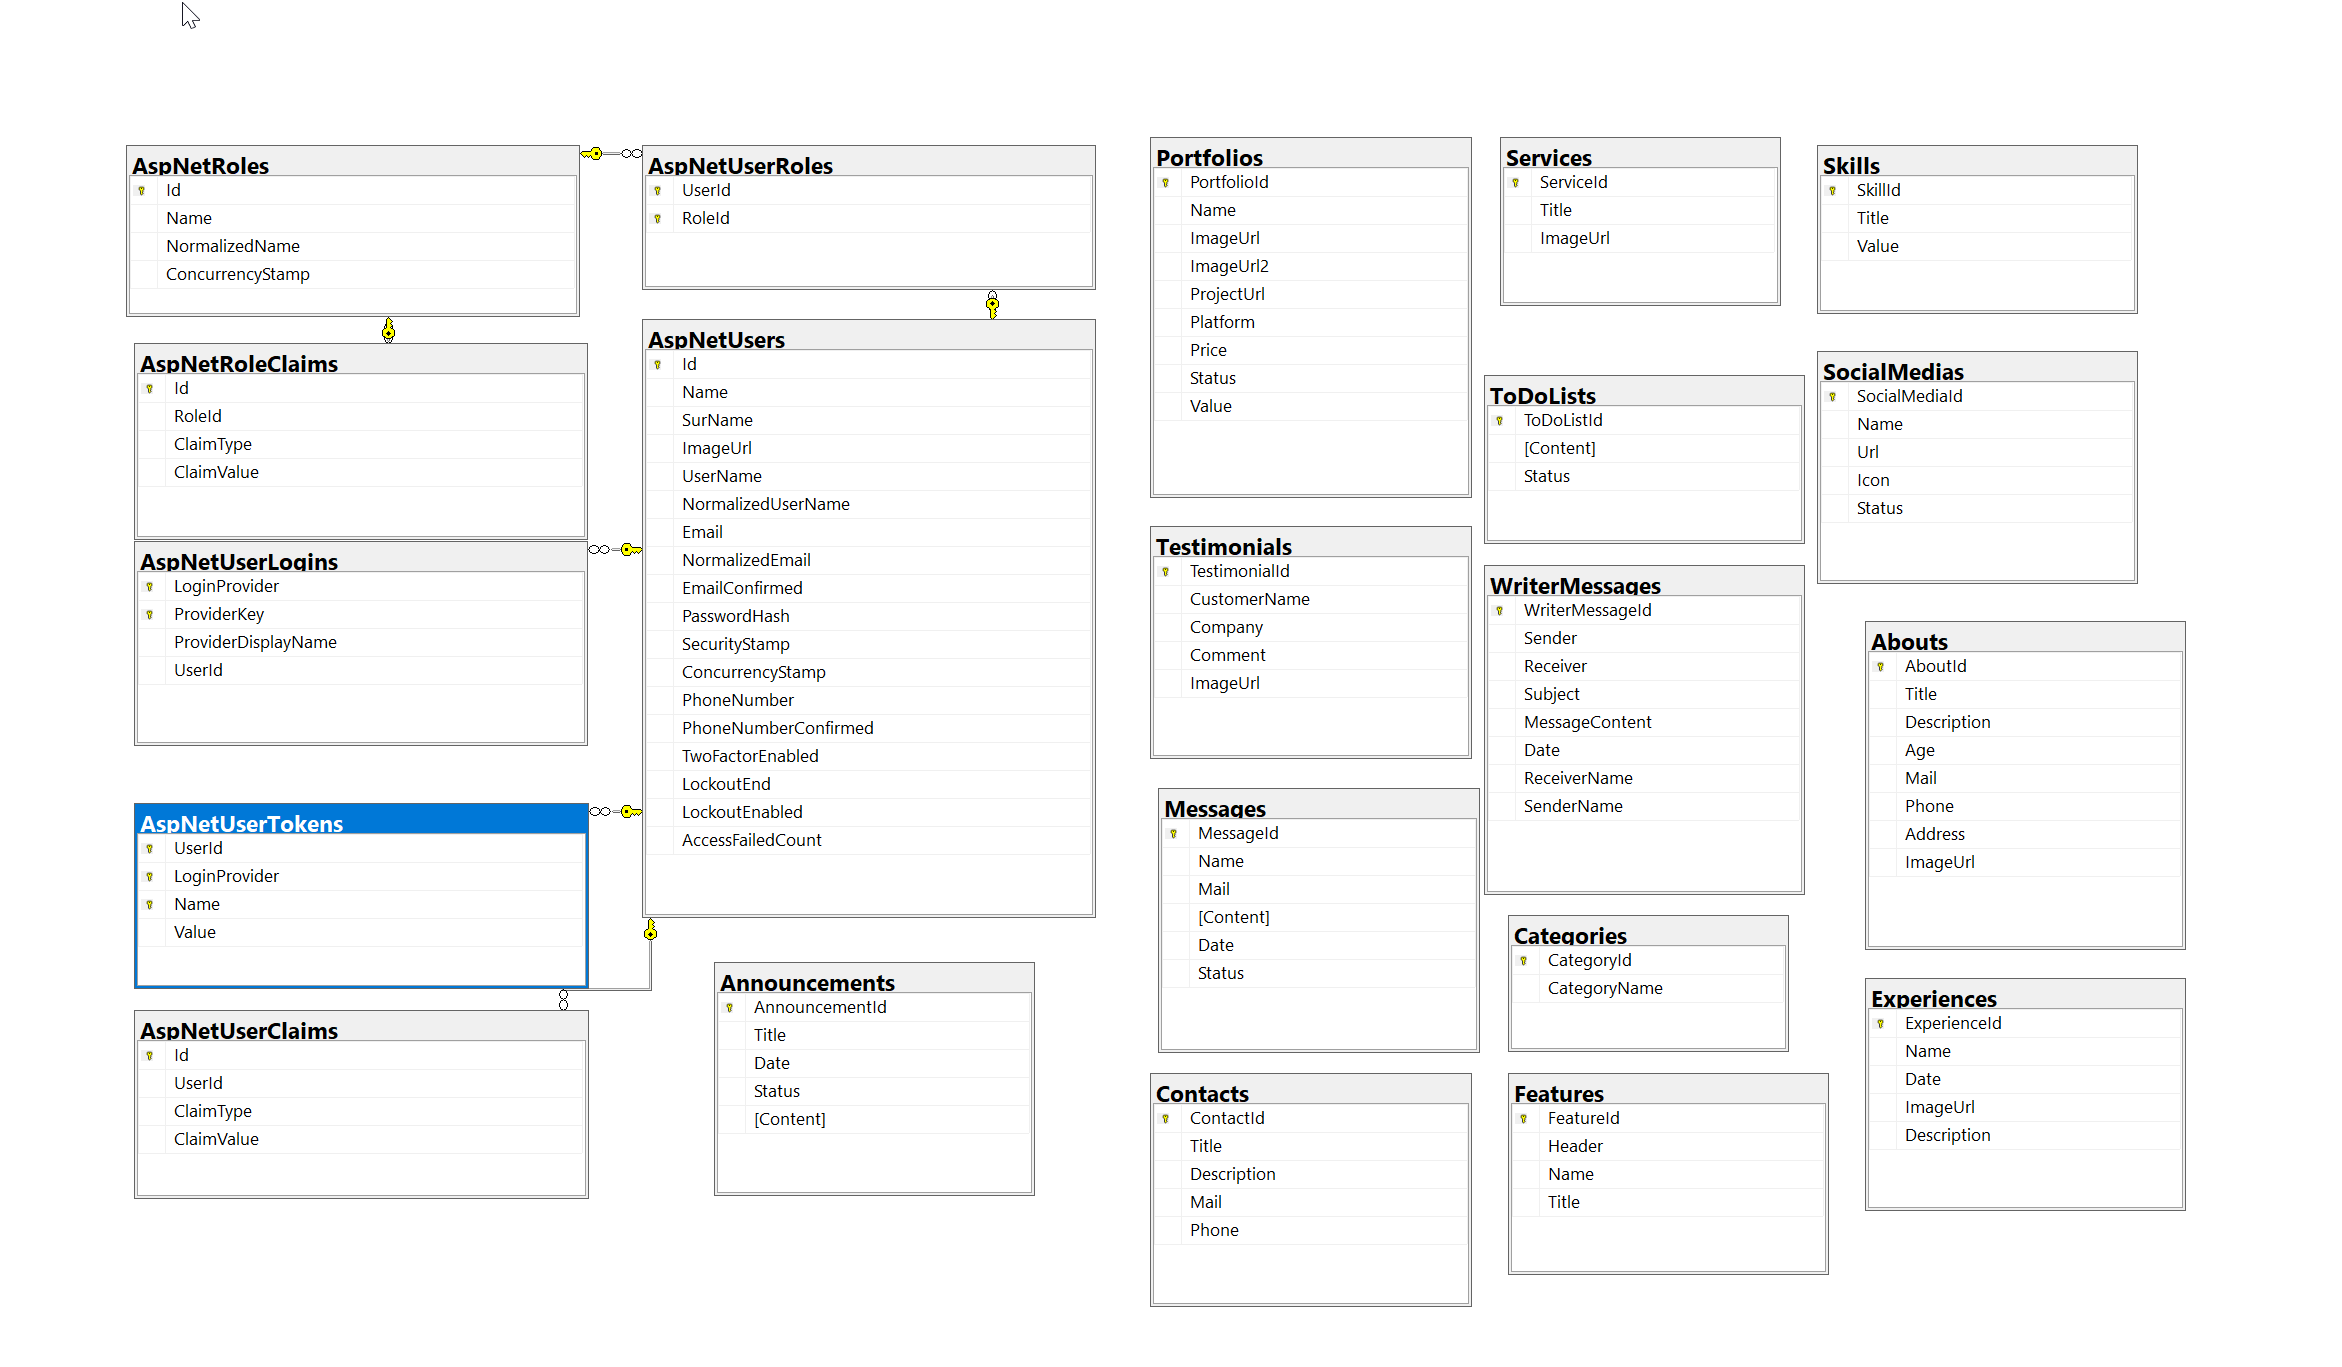The width and height of the screenshot is (2342, 1367).
Task: Click the infinity relationship endpoint near AspNetUserTokens
Action: click(600, 811)
